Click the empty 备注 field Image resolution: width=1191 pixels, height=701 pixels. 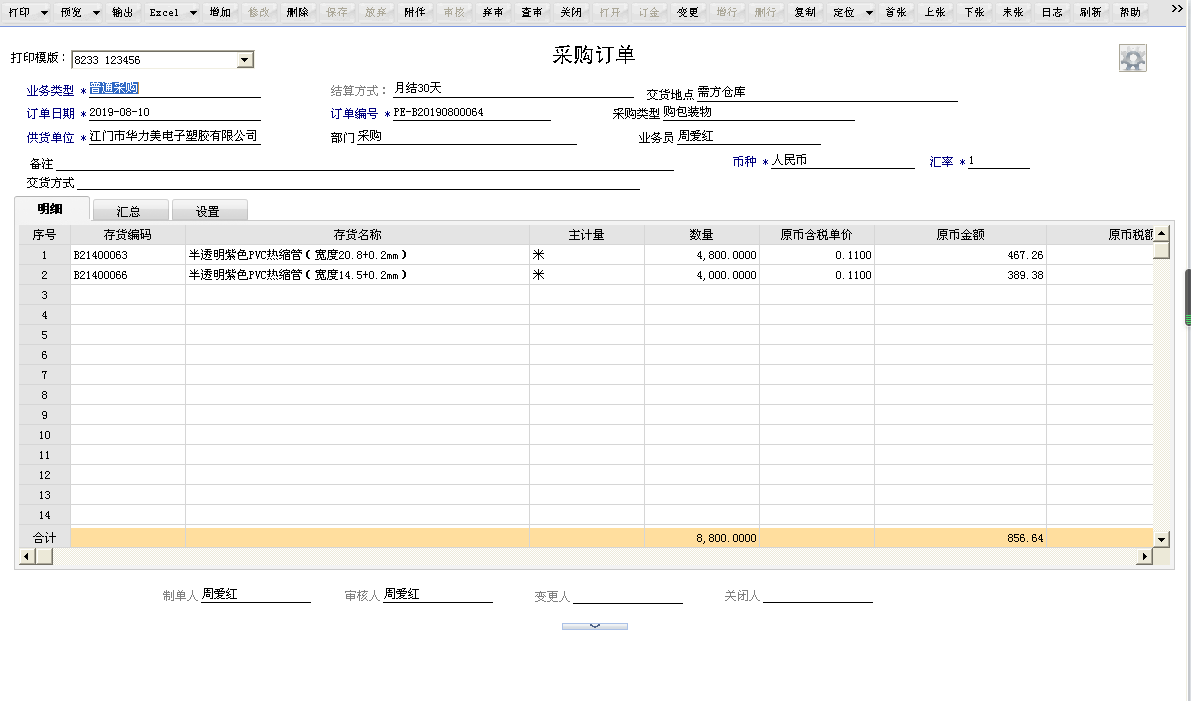pyautogui.click(x=365, y=163)
